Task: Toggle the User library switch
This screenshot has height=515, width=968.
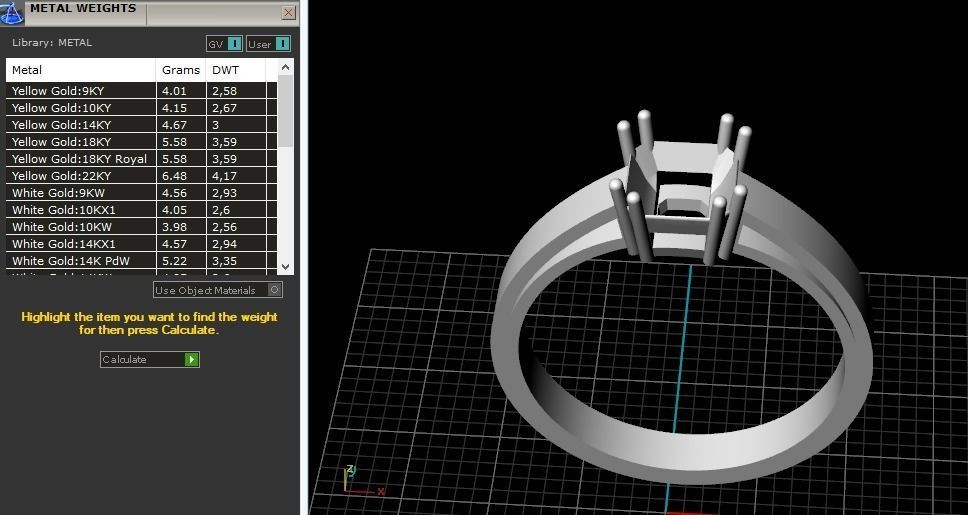Action: click(282, 44)
